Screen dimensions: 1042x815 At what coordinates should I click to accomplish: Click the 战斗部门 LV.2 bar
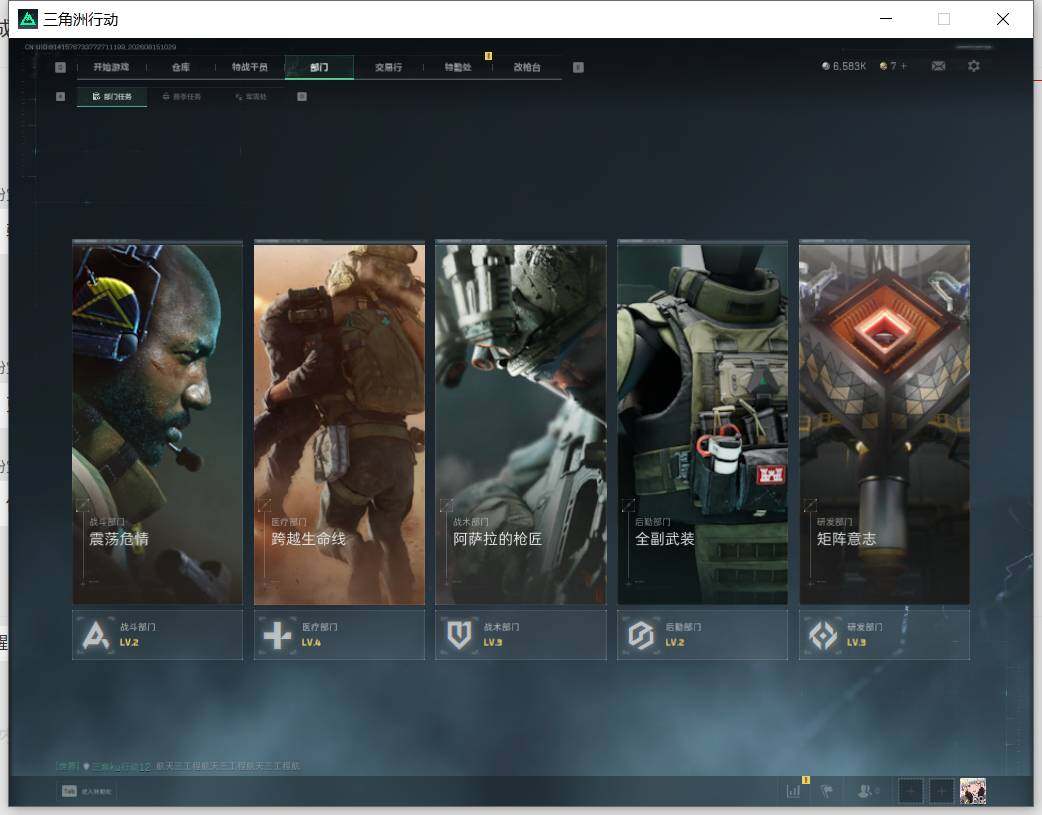157,635
